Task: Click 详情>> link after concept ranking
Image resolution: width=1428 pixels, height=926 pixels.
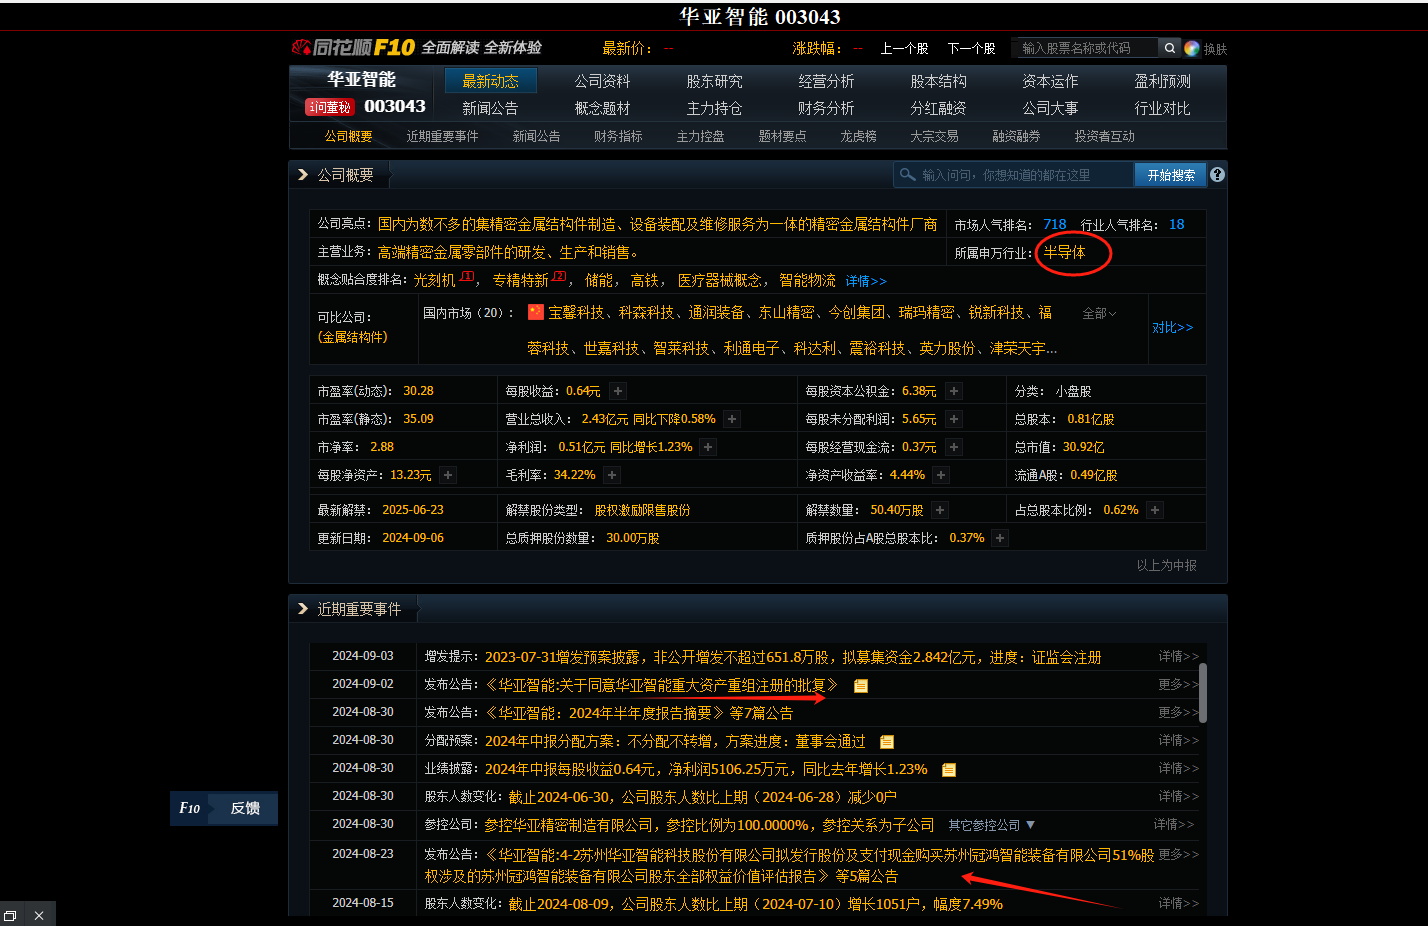Action: [x=866, y=281]
